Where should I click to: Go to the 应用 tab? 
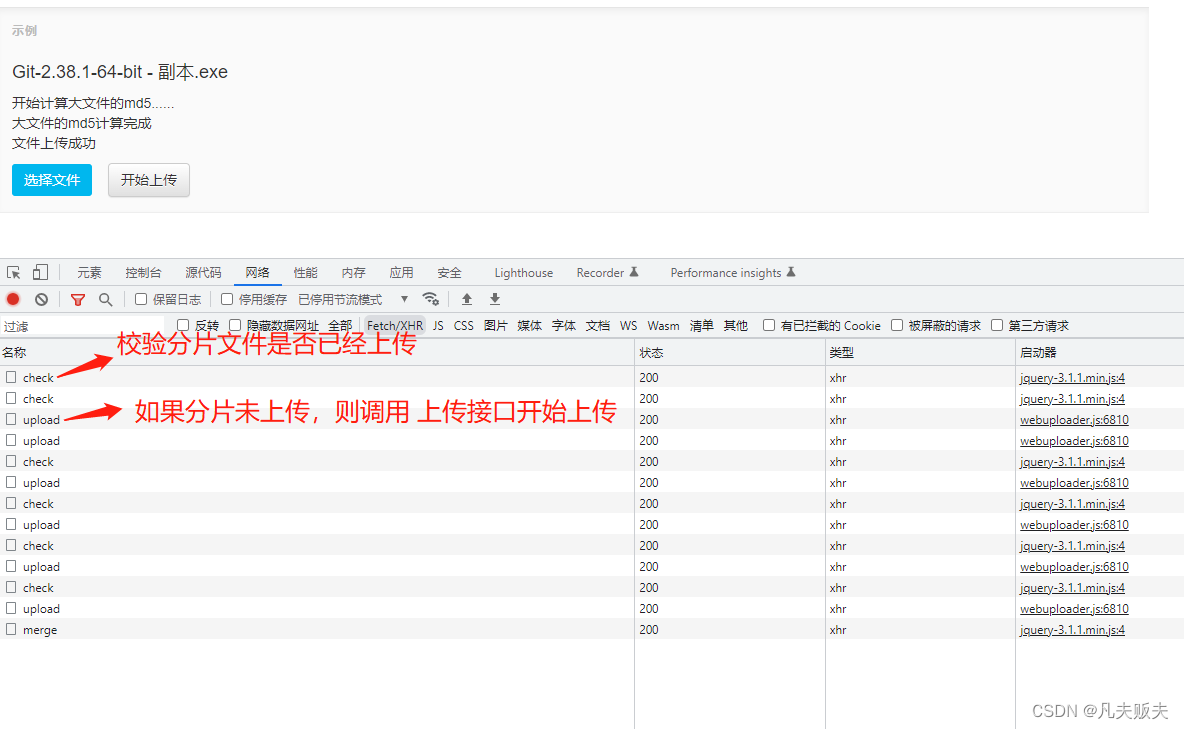click(401, 273)
